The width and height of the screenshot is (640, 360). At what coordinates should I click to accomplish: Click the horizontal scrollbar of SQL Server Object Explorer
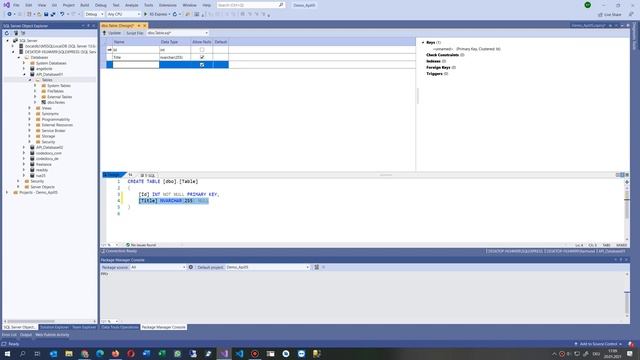pyautogui.click(x=50, y=321)
